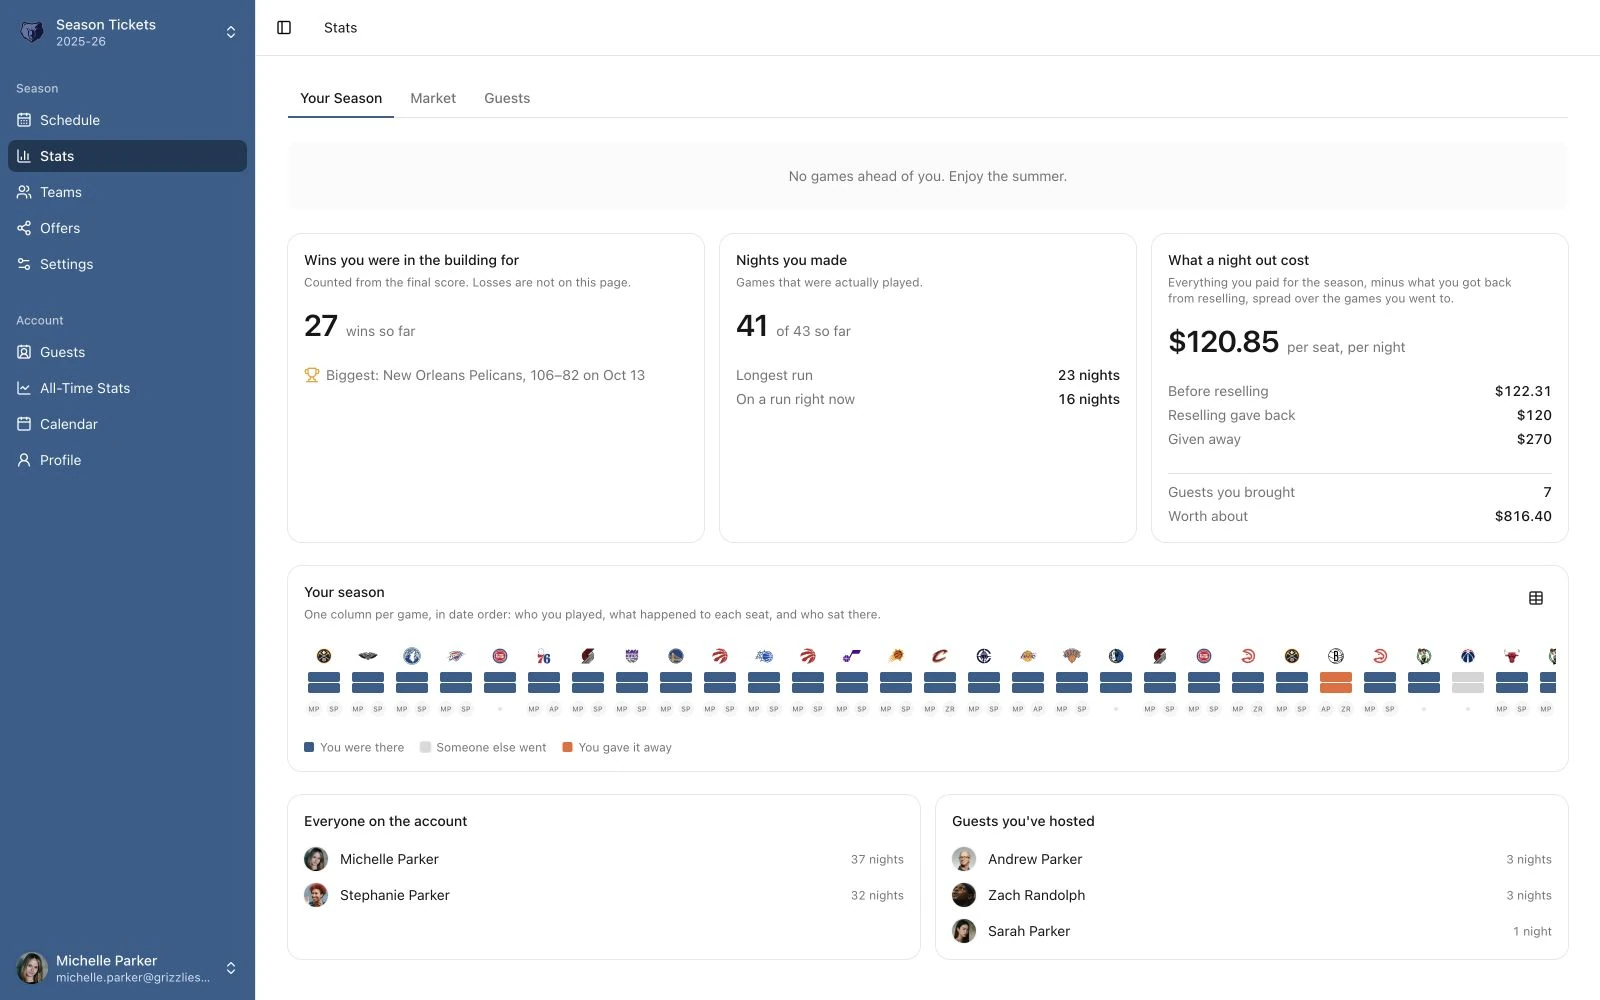Select the 76ers game logo

(544, 656)
